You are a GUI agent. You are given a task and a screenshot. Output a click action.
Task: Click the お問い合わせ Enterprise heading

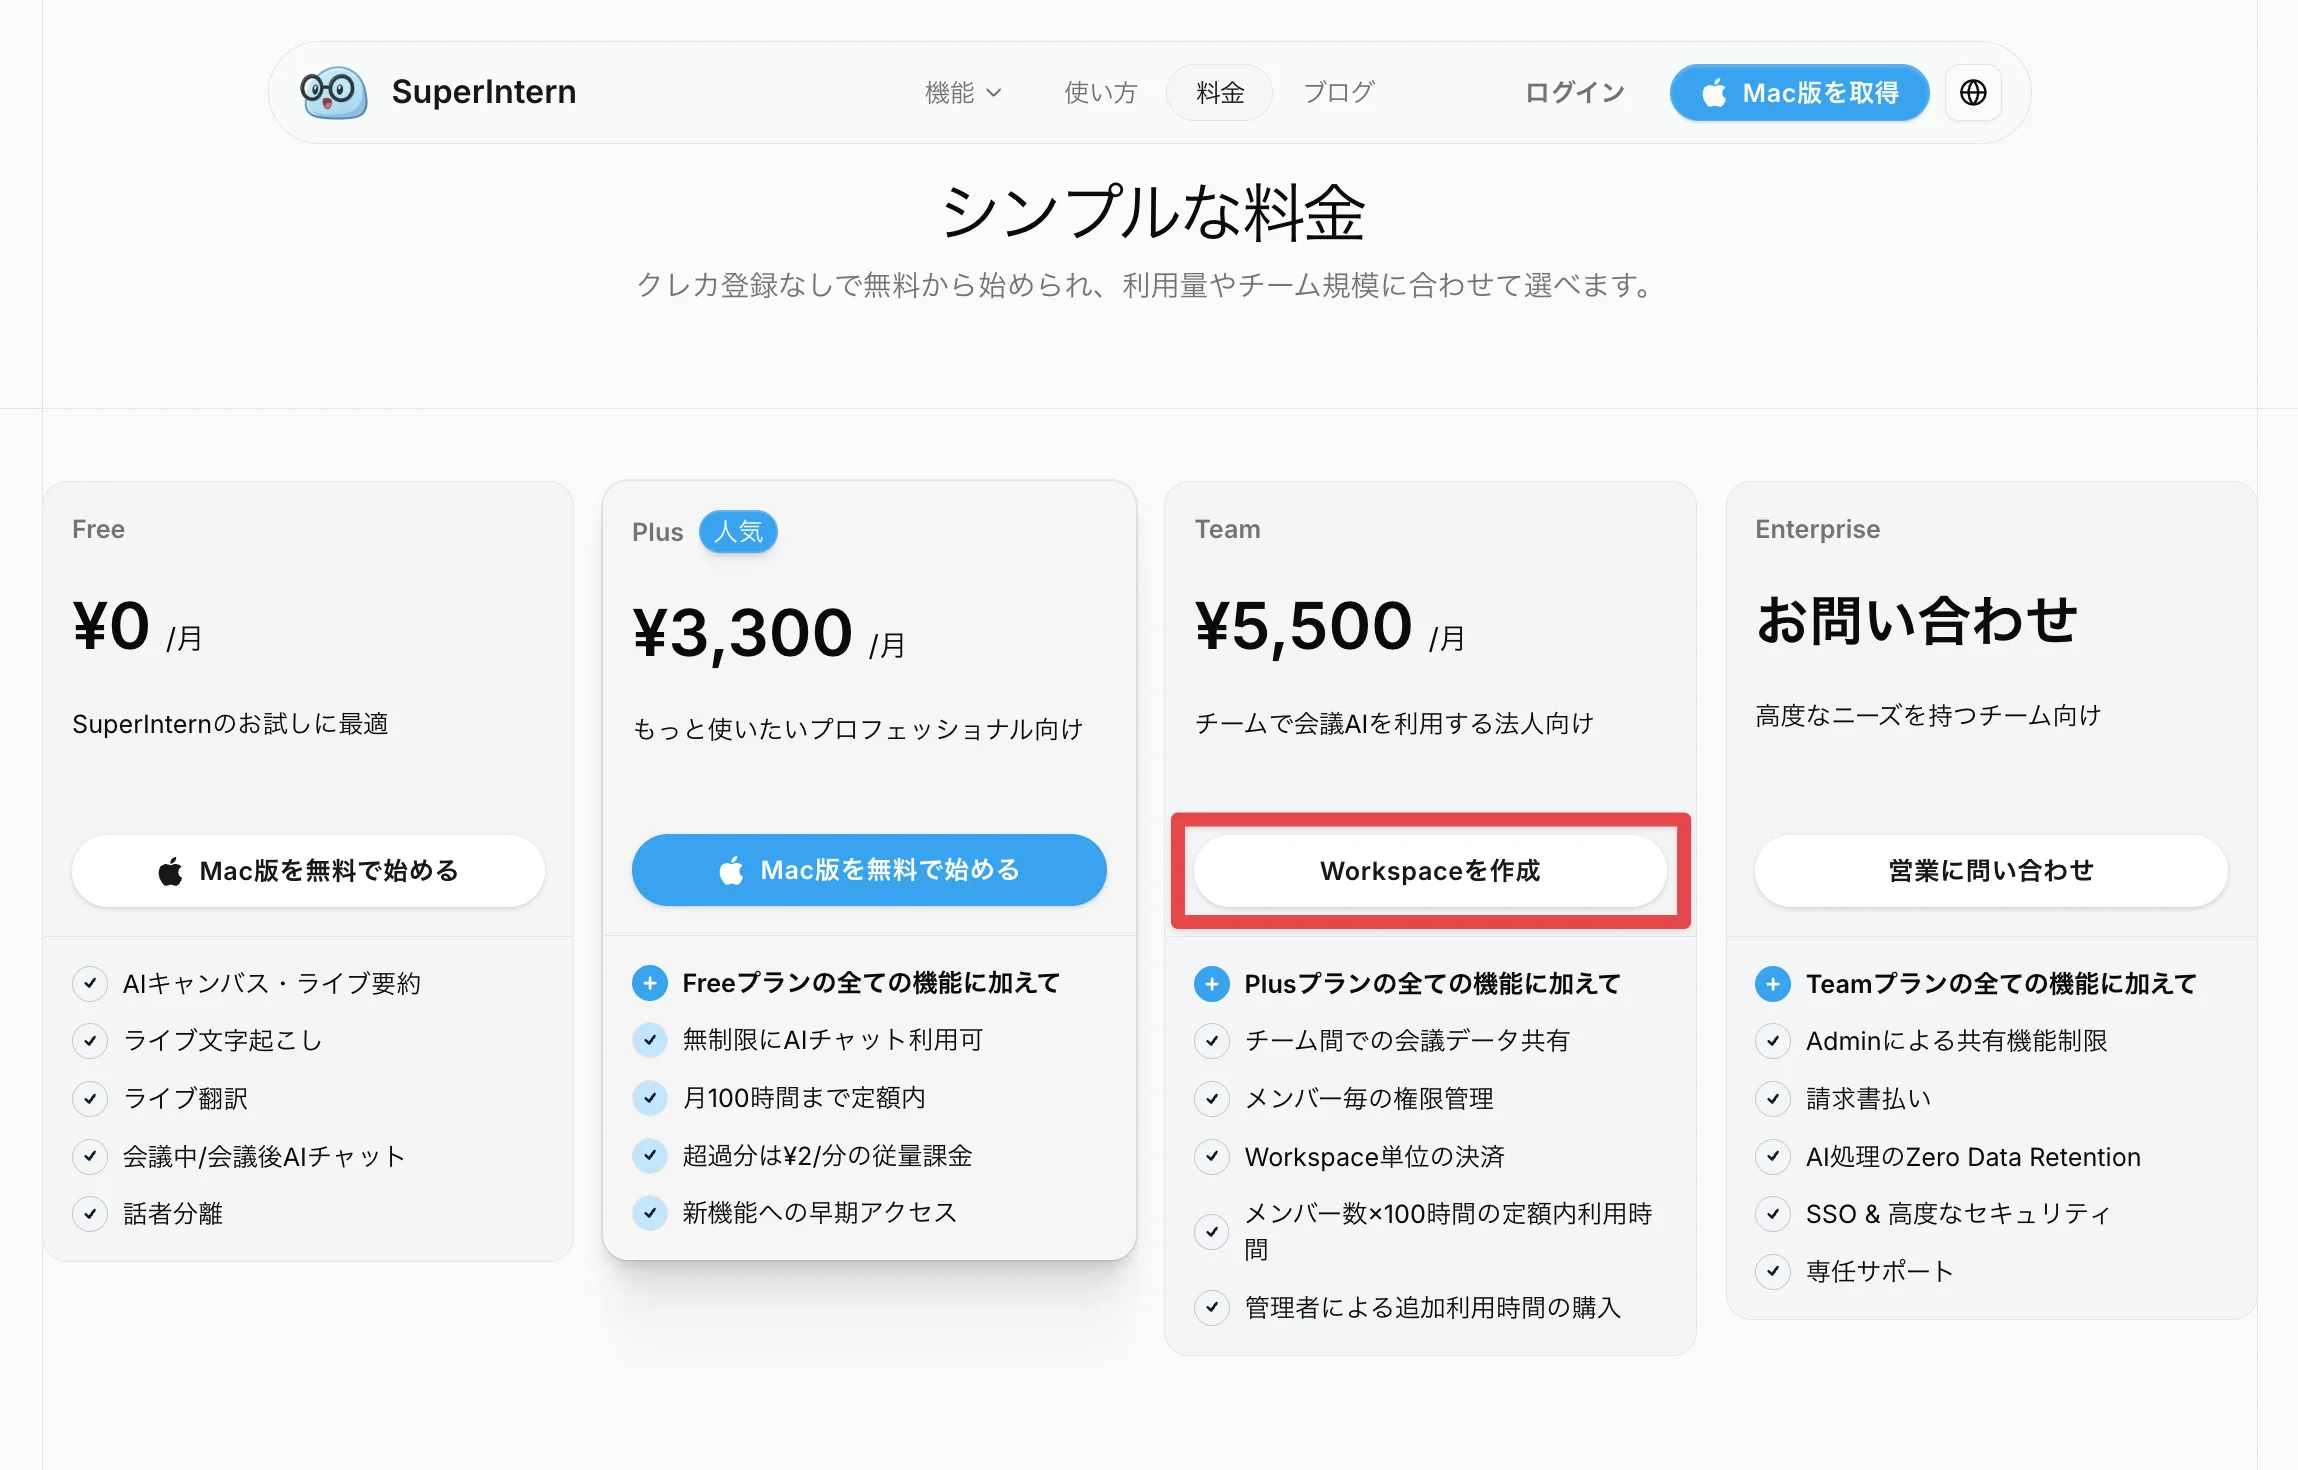[1917, 620]
